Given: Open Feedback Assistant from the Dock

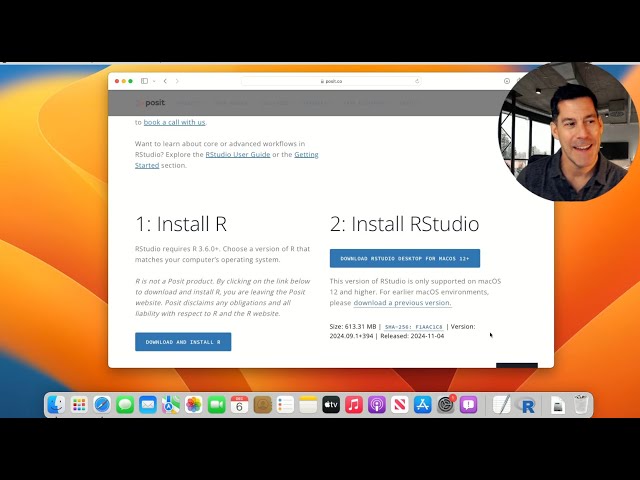Looking at the screenshot, I should point(469,405).
